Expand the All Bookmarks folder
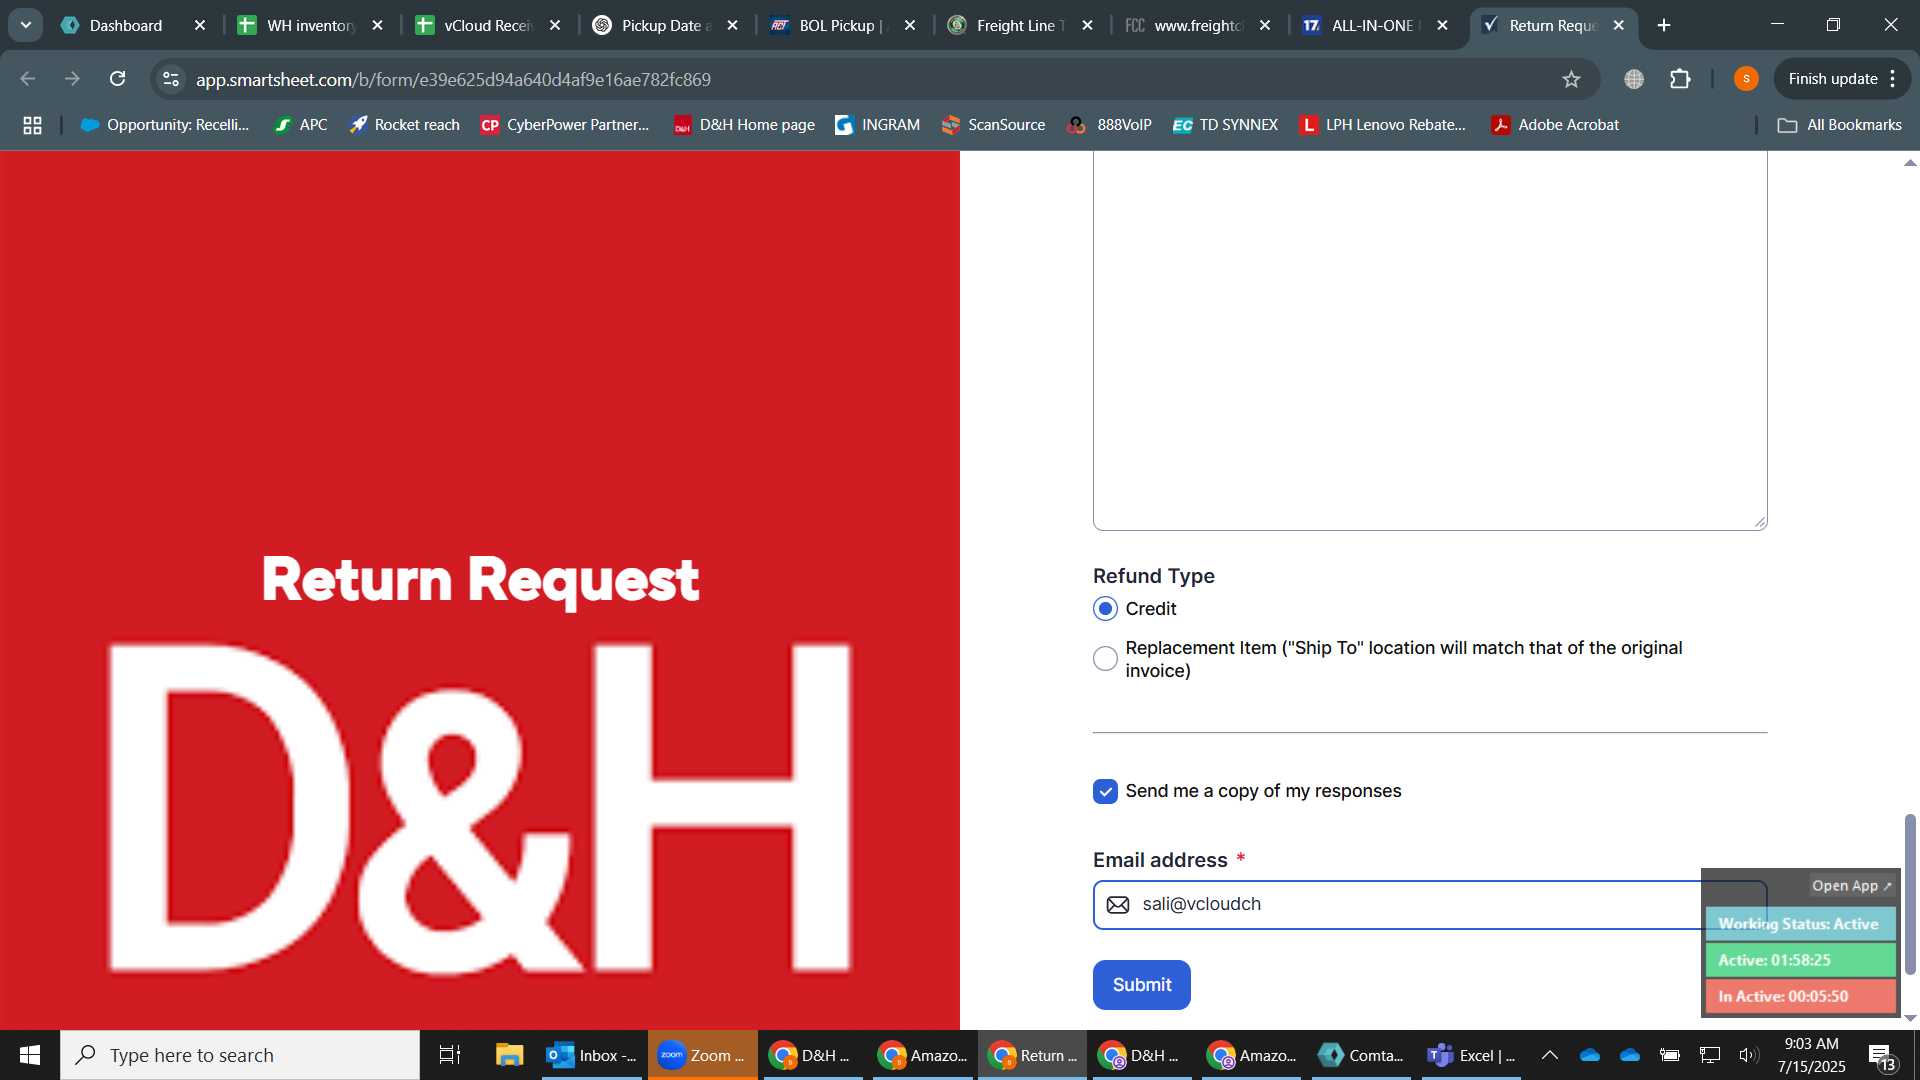Screen dimensions: 1920x1080 pos(1839,125)
